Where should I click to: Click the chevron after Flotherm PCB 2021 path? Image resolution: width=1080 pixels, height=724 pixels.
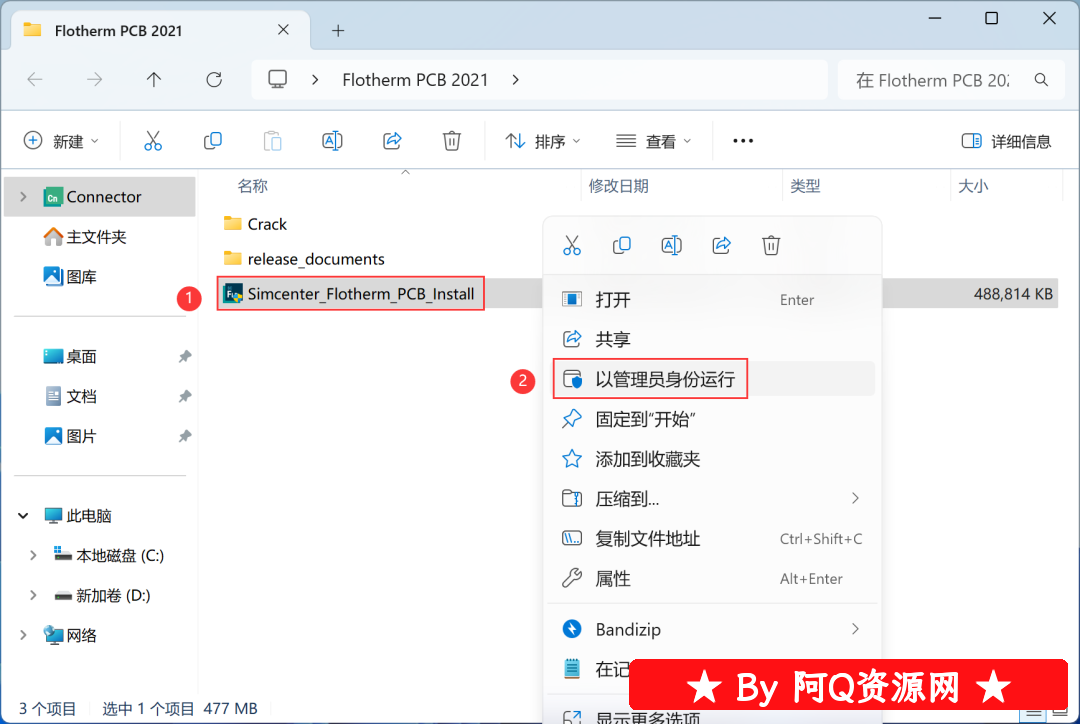click(516, 80)
